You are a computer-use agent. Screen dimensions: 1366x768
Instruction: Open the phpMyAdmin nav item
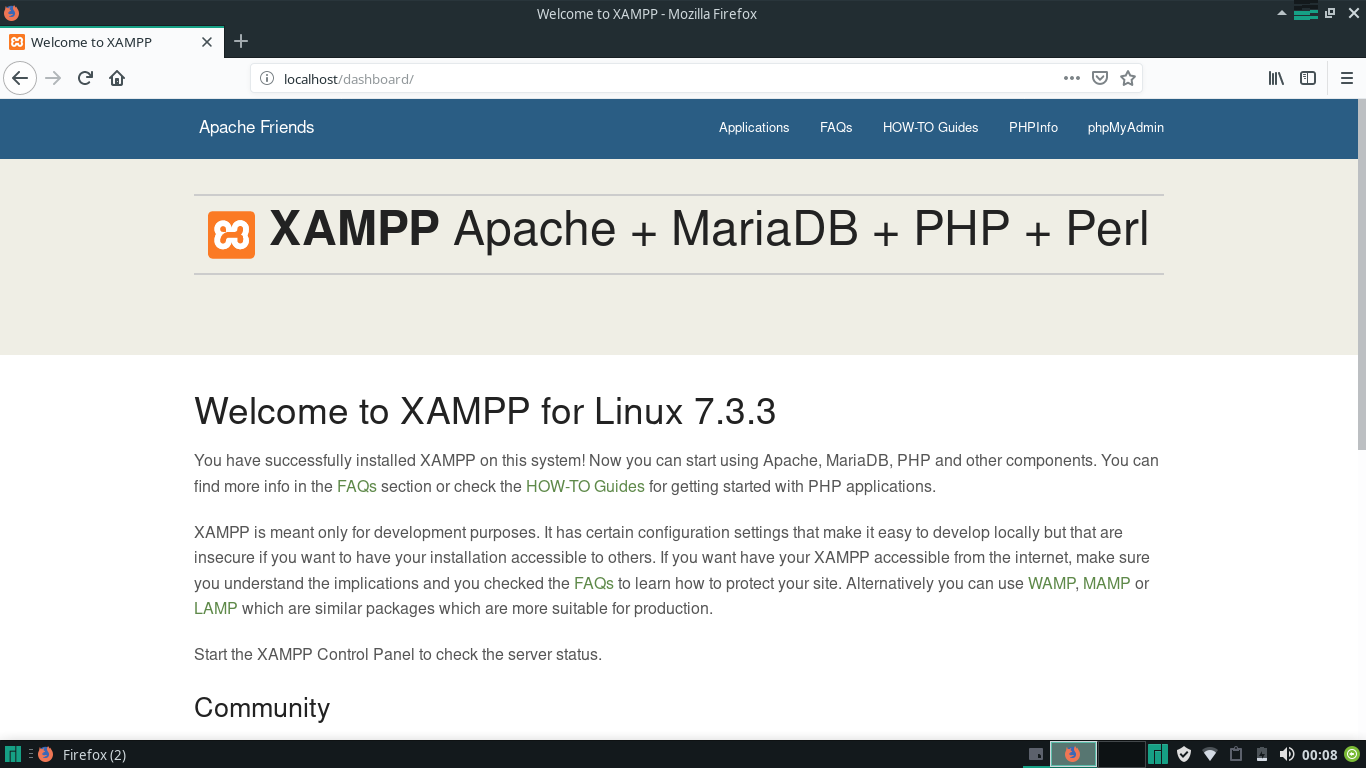[x=1126, y=127]
